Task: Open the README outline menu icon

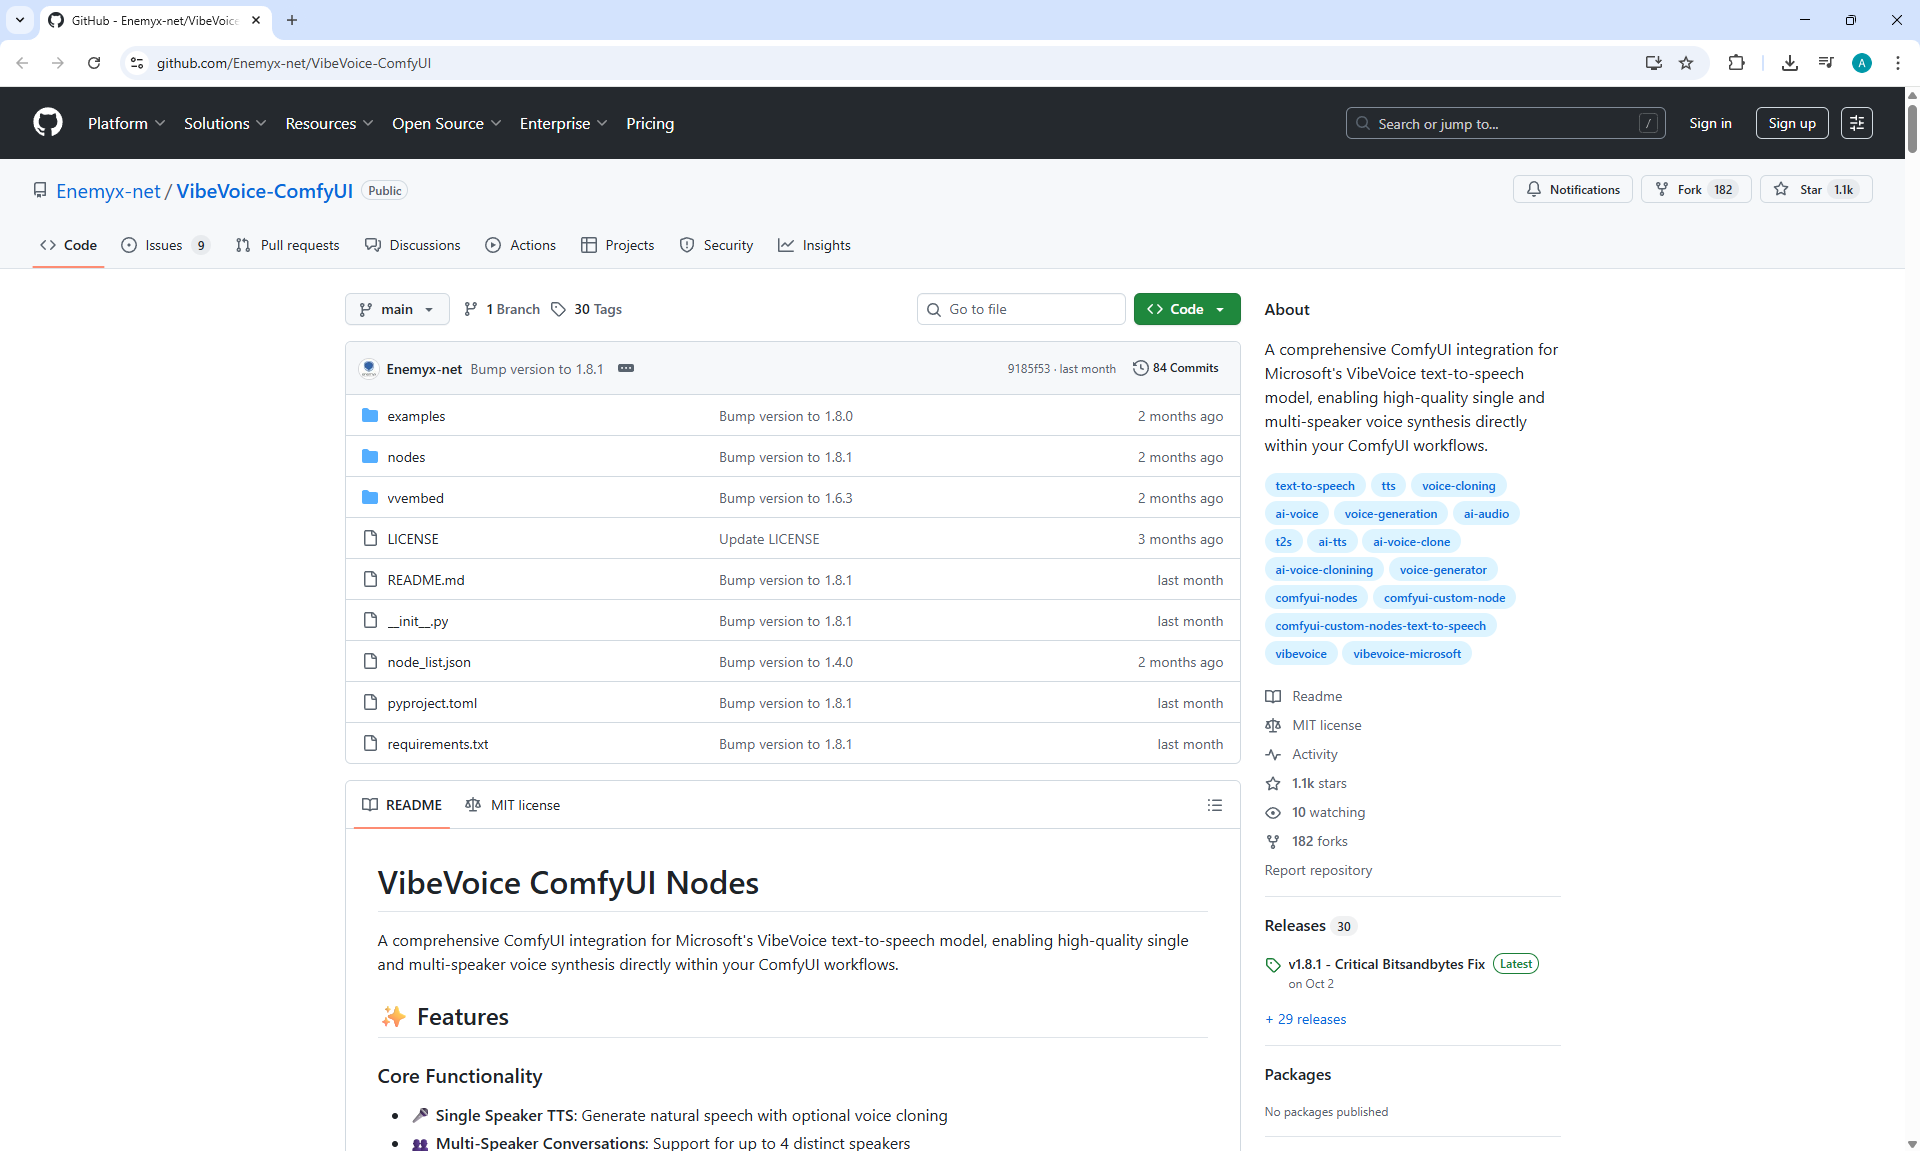Action: [1214, 805]
